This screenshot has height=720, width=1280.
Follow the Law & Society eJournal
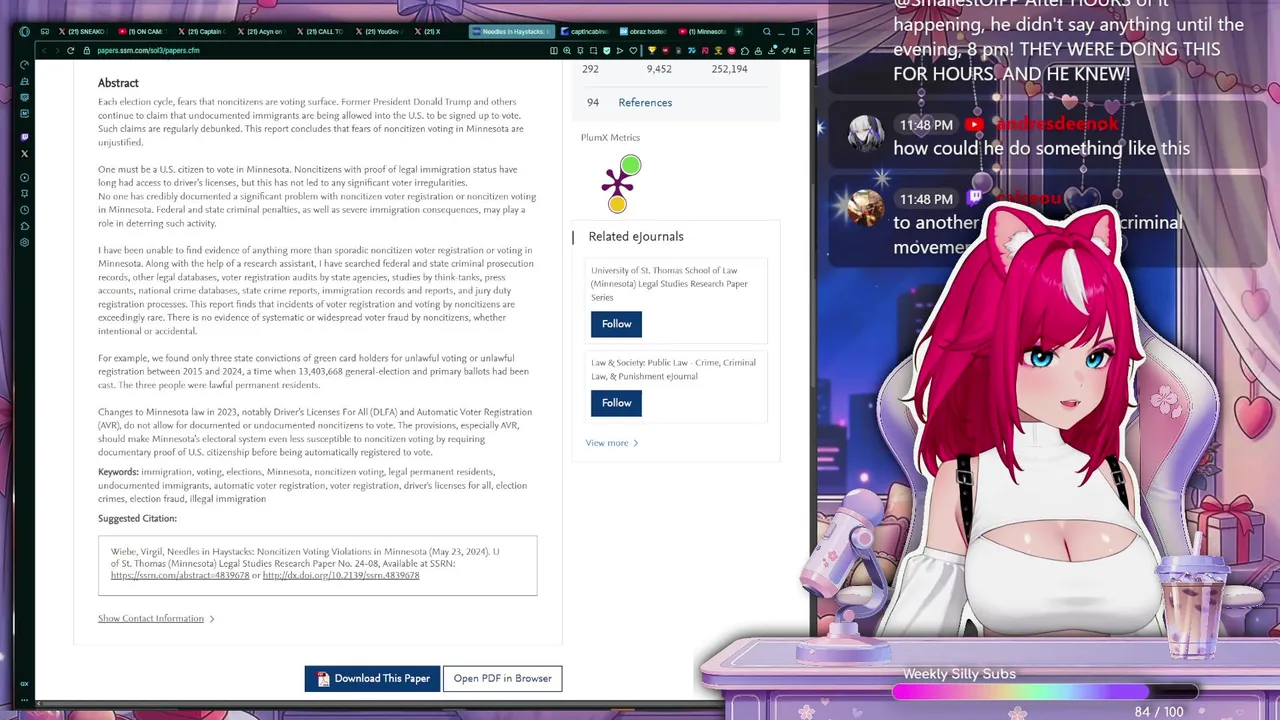click(x=617, y=403)
